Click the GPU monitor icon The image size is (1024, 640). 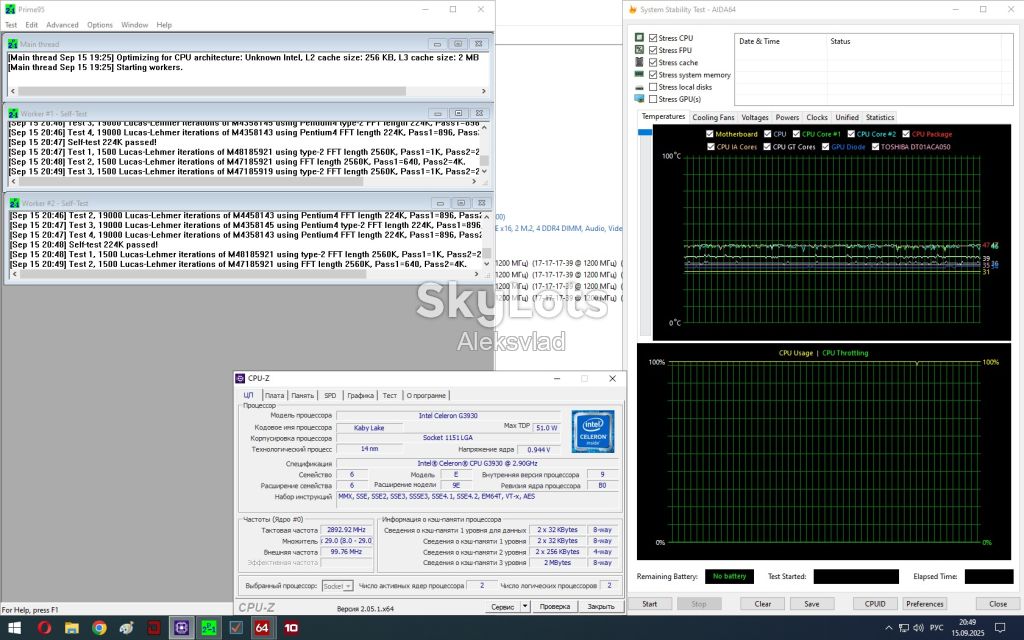(x=639, y=99)
